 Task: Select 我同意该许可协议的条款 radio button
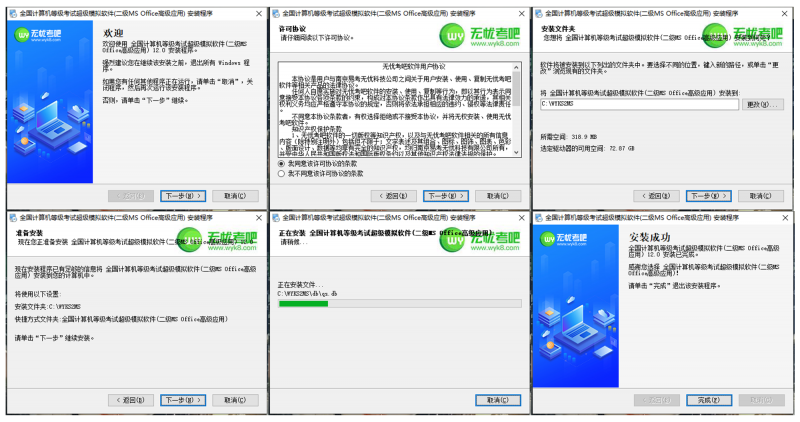point(281,164)
